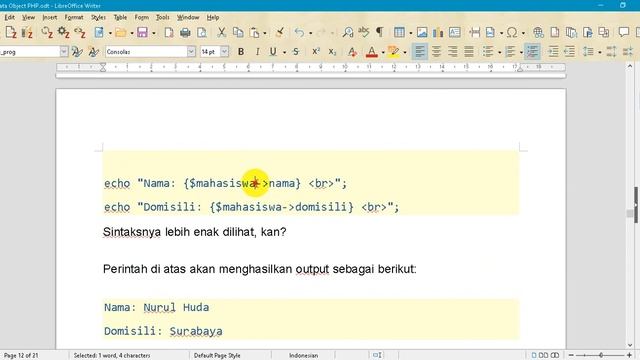Click the Insert Text Box icon
Screen dimensions: 640x360
(454, 32)
